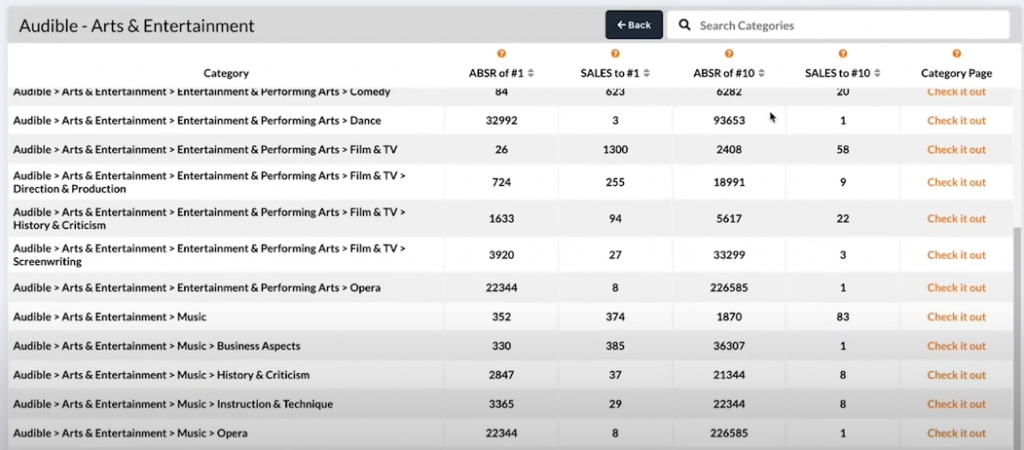The height and width of the screenshot is (450, 1024).
Task: Open Check it out for Screenwriting row
Action: (956, 255)
